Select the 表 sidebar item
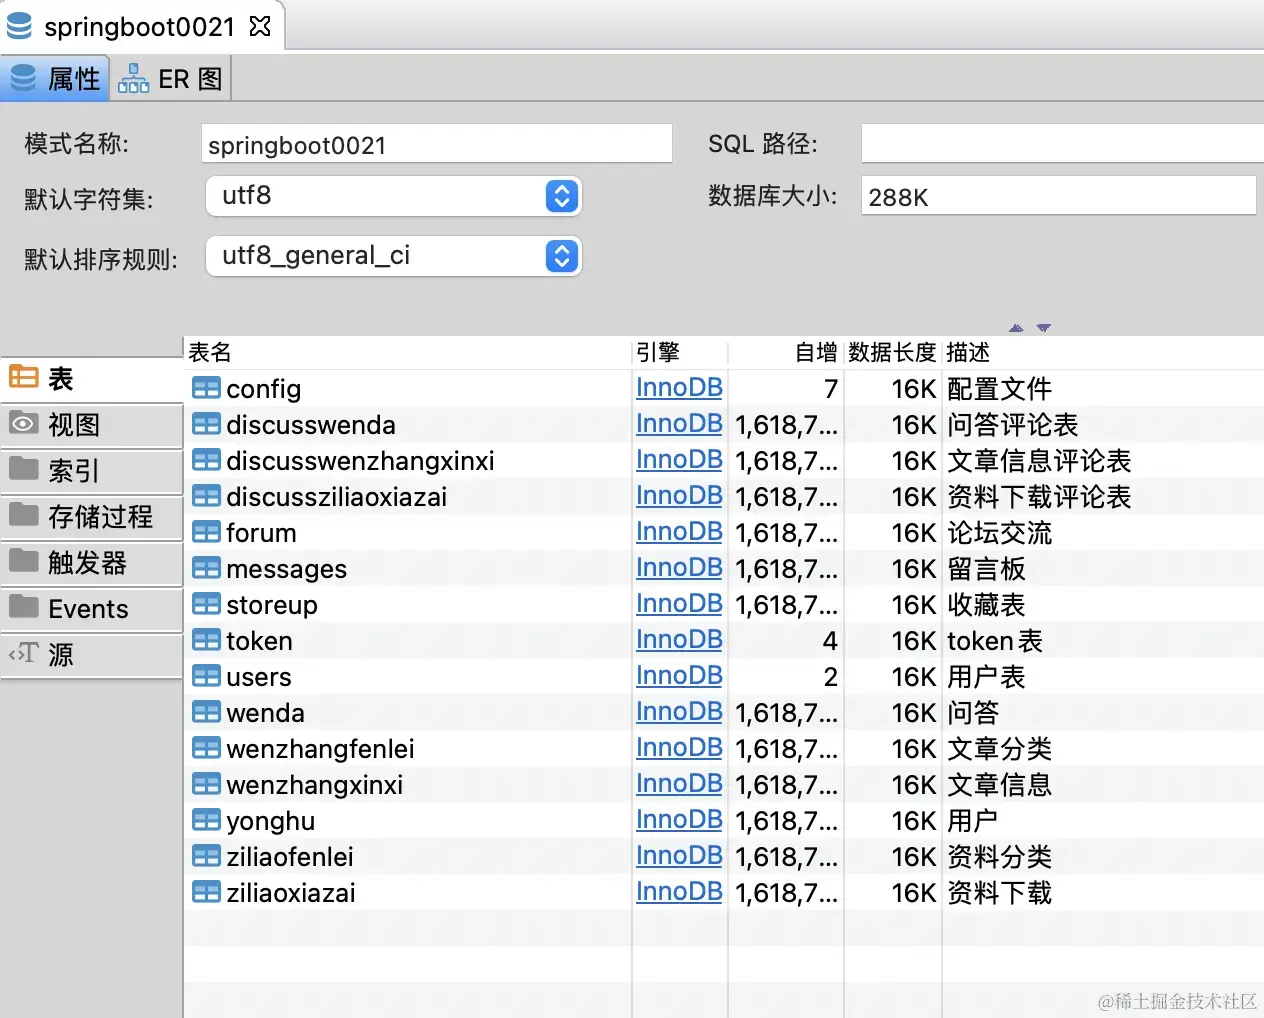Screen dimensions: 1264x1018 (91, 379)
